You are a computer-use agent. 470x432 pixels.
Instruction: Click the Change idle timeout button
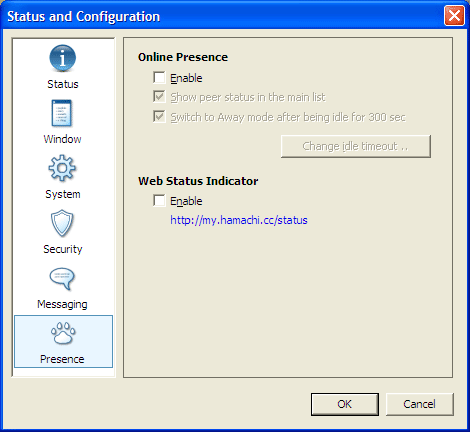[x=356, y=146]
